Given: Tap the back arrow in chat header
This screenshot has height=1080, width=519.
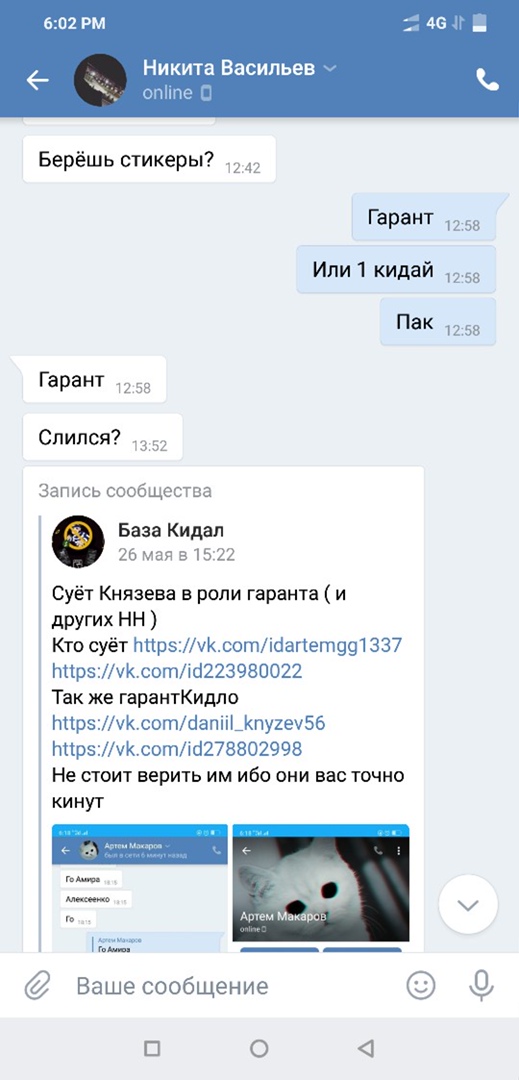Looking at the screenshot, I should pyautogui.click(x=37, y=81).
